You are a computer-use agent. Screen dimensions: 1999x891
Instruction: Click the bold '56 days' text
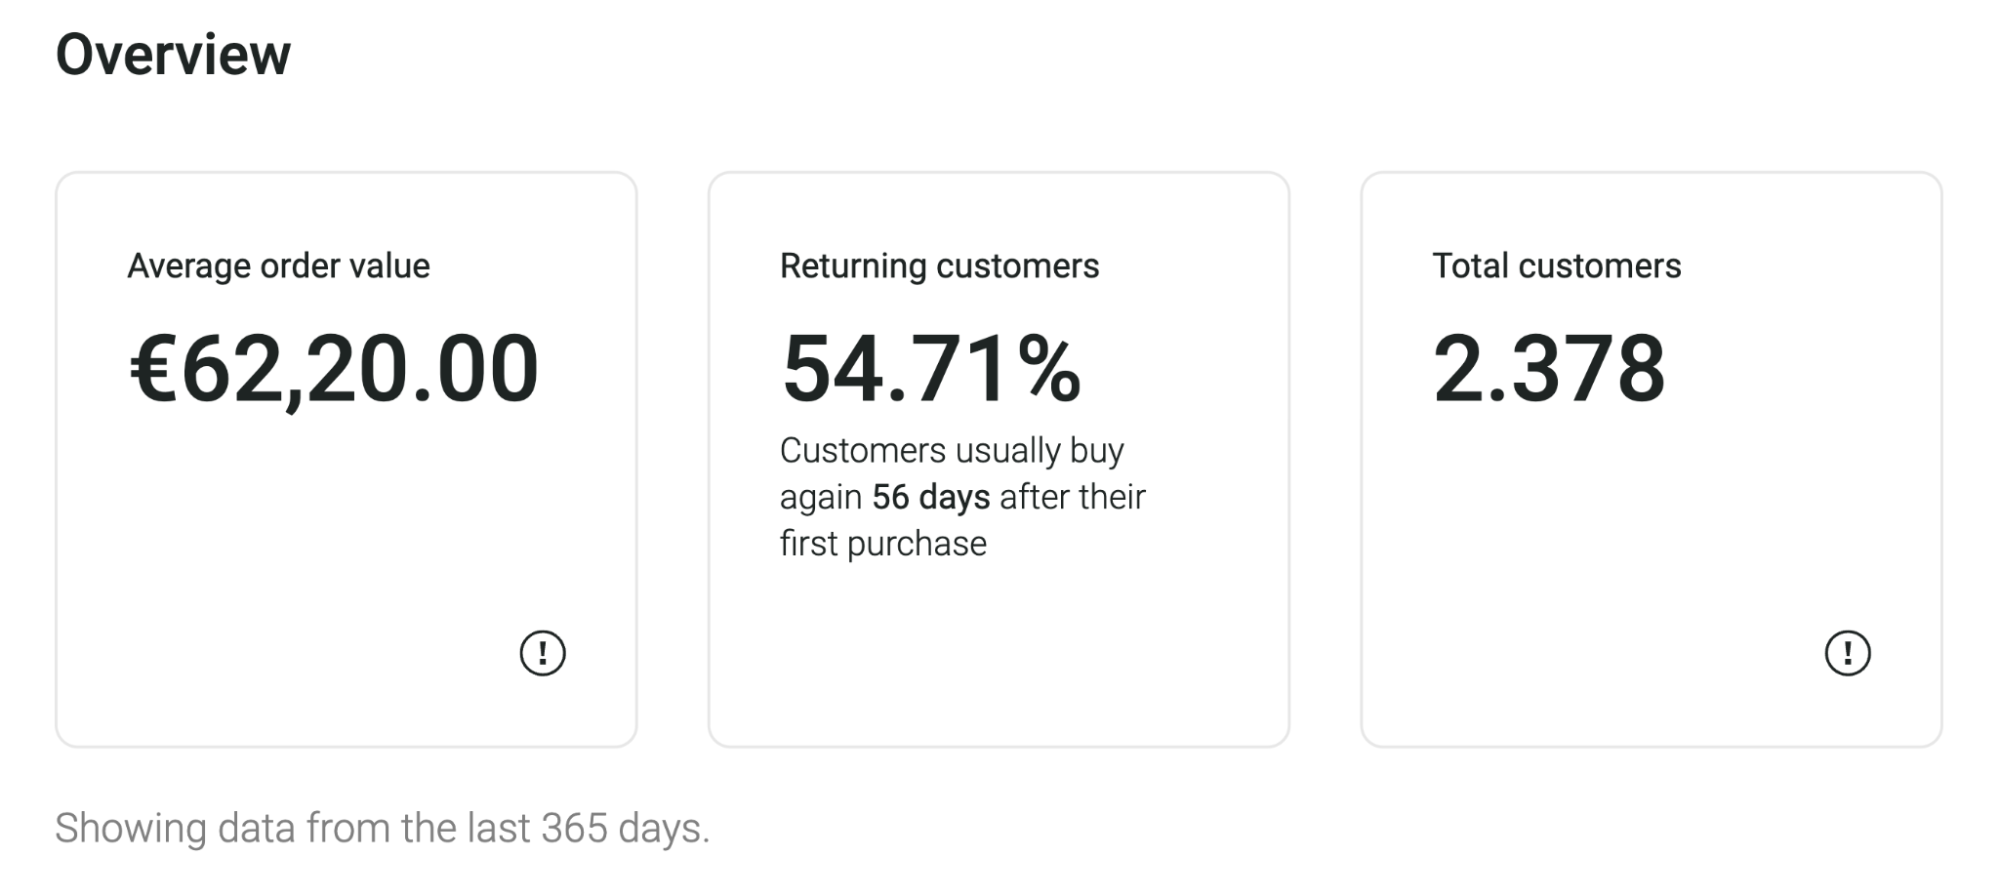pos(931,497)
